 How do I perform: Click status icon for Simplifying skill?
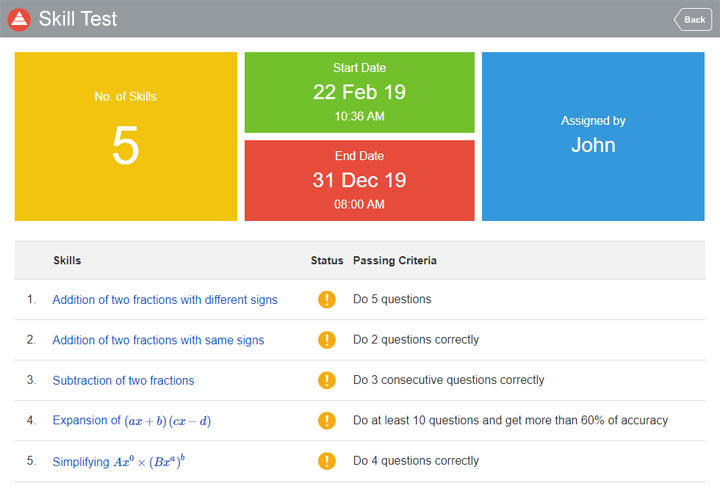coord(326,461)
